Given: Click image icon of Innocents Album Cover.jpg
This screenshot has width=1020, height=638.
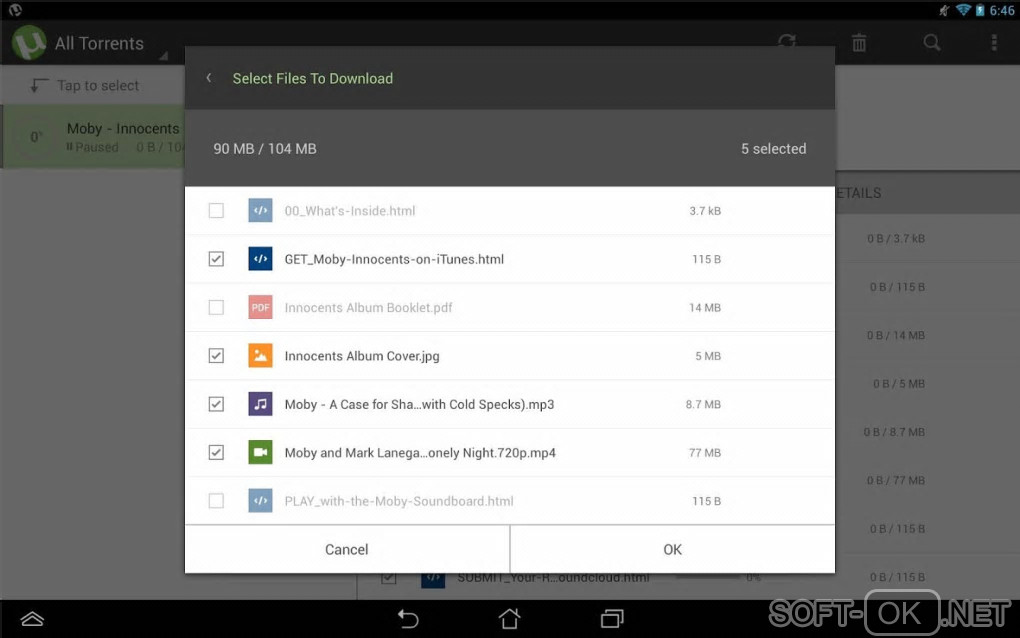Looking at the screenshot, I should [260, 356].
